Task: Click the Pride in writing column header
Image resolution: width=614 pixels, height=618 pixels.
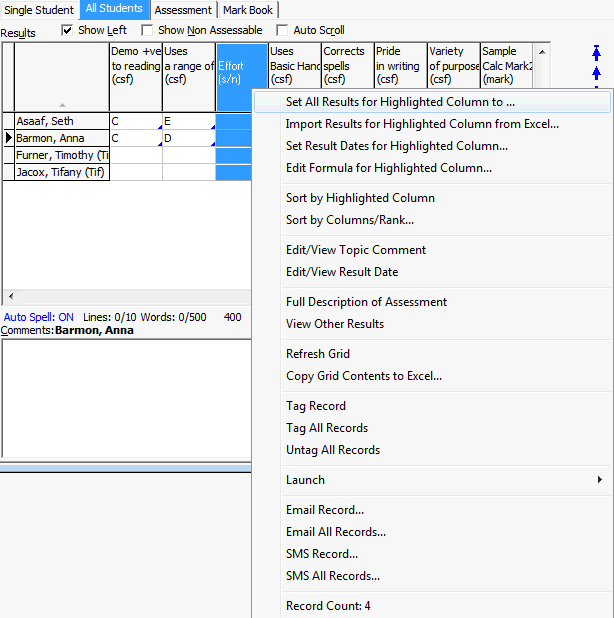Action: 401,65
